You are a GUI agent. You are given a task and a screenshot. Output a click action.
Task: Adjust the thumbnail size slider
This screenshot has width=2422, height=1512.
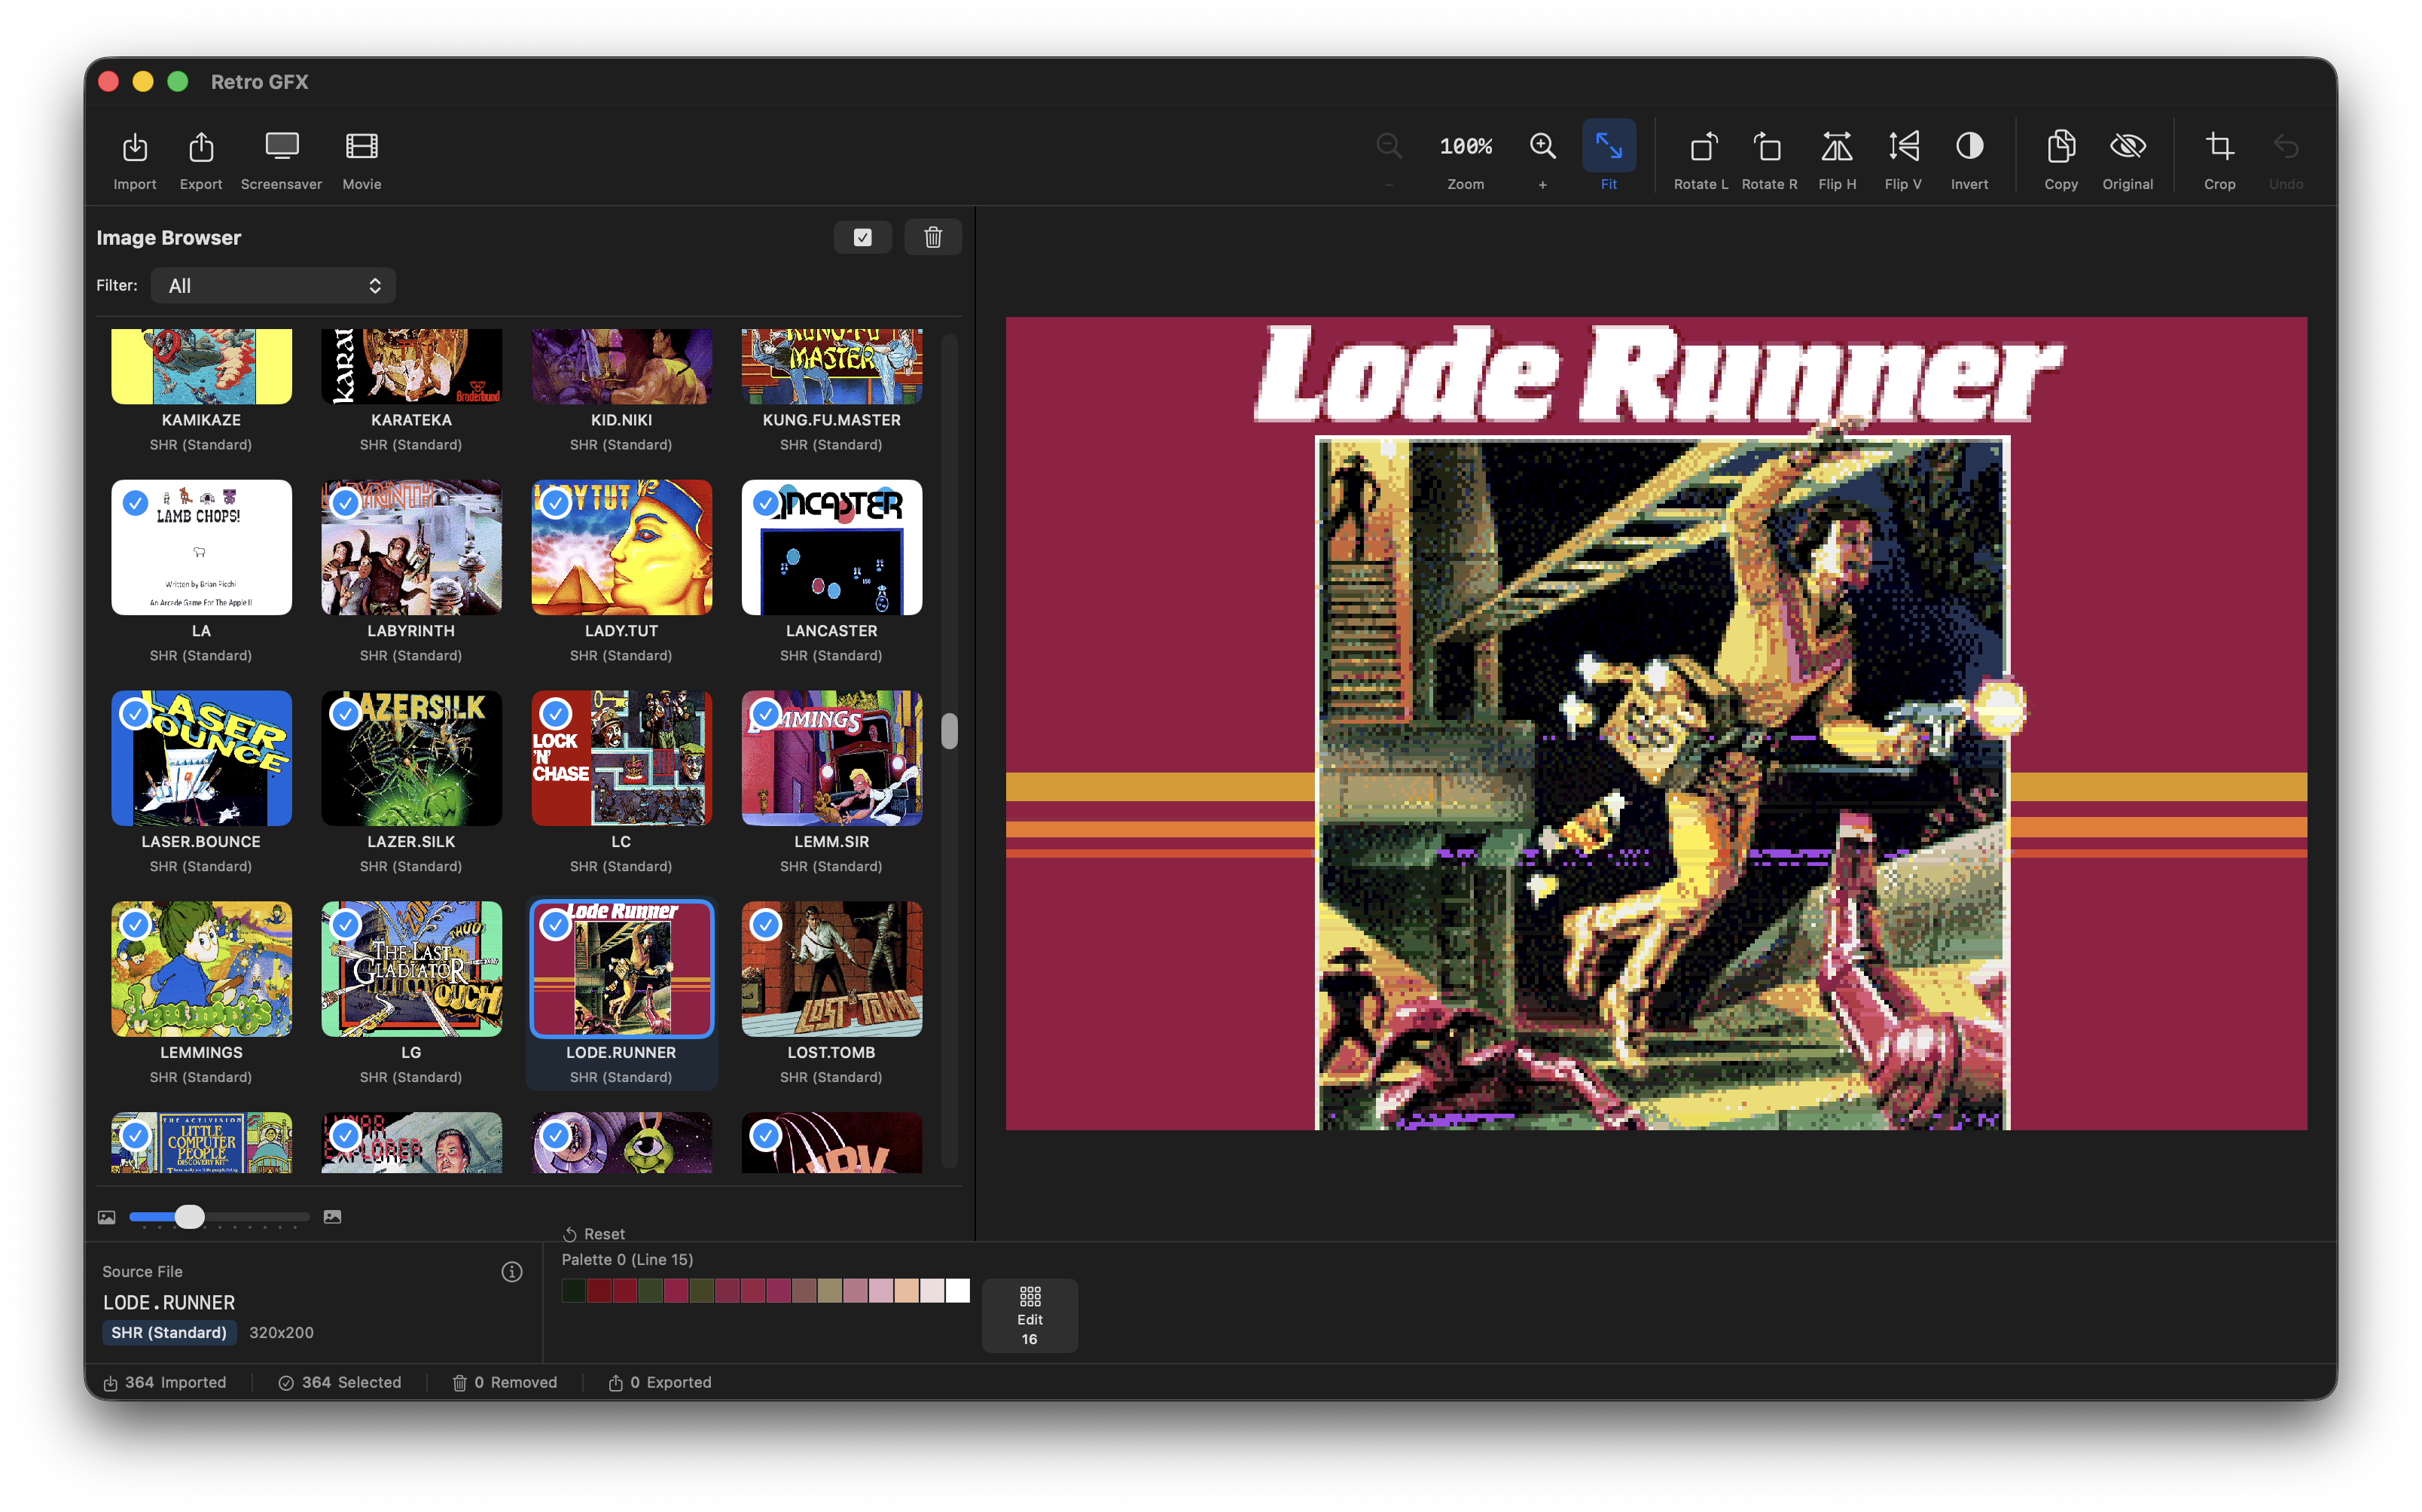coord(190,1217)
